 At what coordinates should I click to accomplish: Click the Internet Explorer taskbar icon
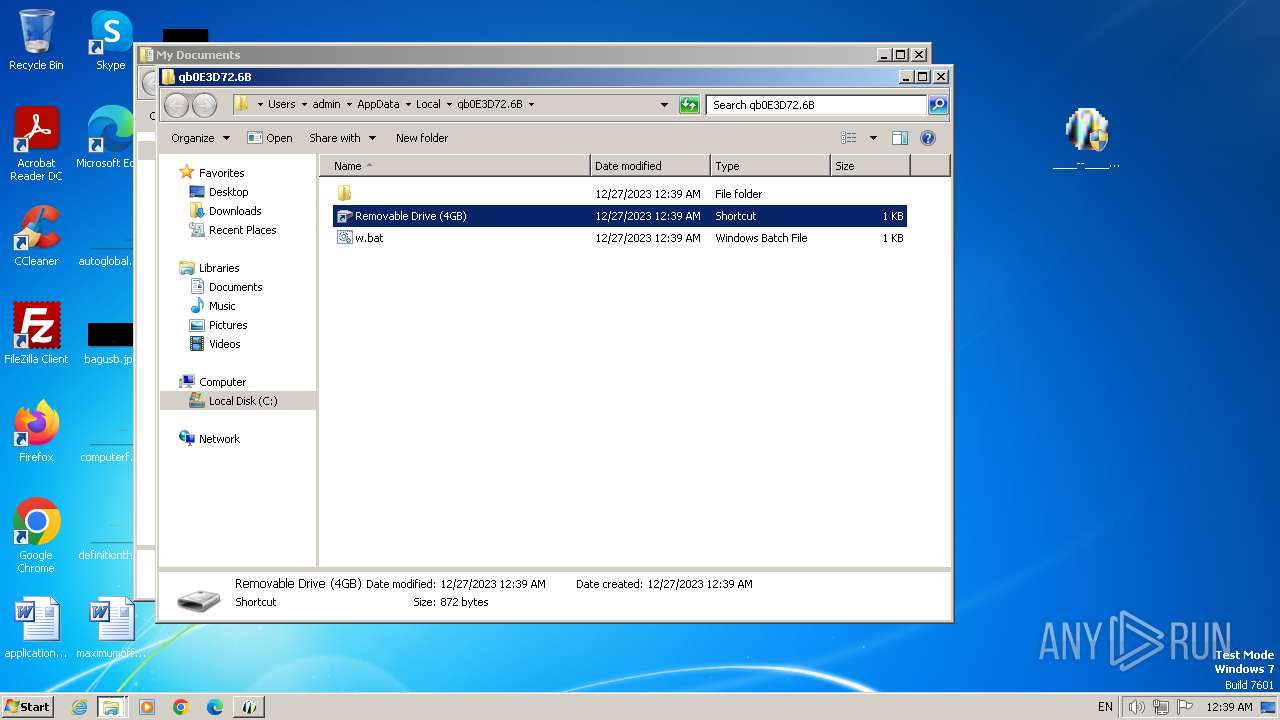click(79, 707)
